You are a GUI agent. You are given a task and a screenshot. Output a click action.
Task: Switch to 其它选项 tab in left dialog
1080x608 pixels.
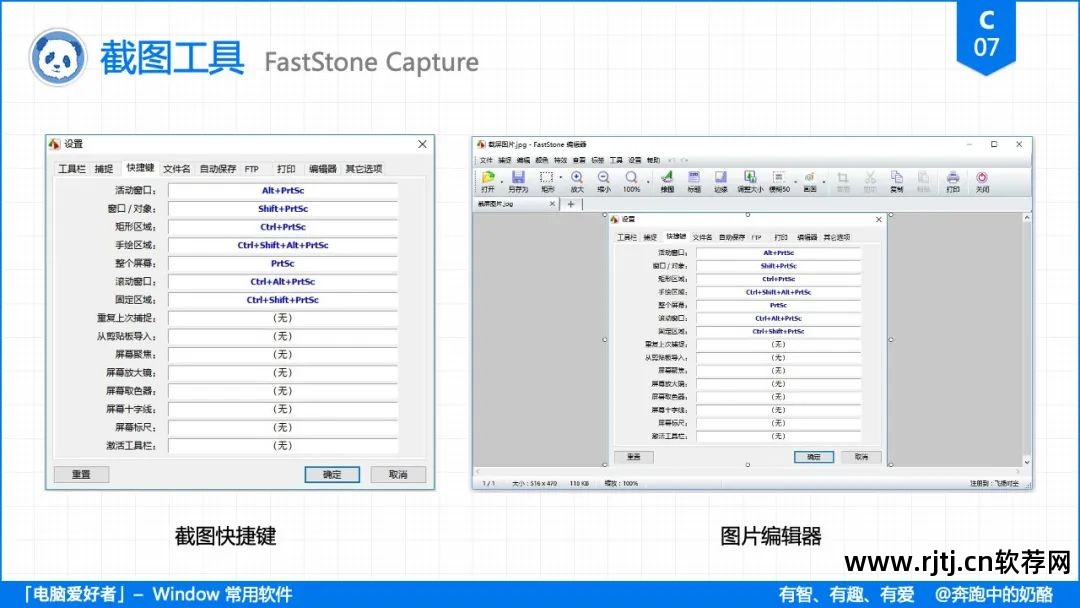coord(364,169)
